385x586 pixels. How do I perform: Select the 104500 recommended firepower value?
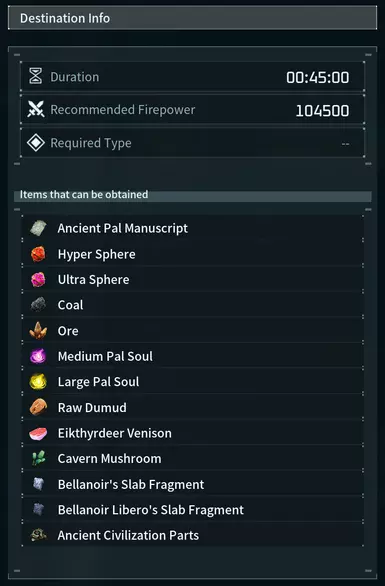pos(322,111)
